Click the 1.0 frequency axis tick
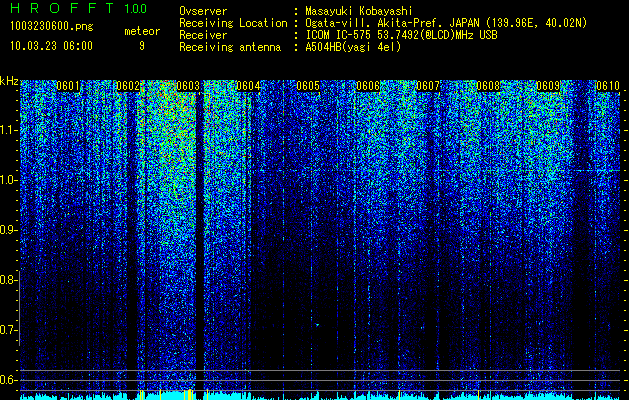Image resolution: width=629 pixels, height=400 pixels. (8, 180)
